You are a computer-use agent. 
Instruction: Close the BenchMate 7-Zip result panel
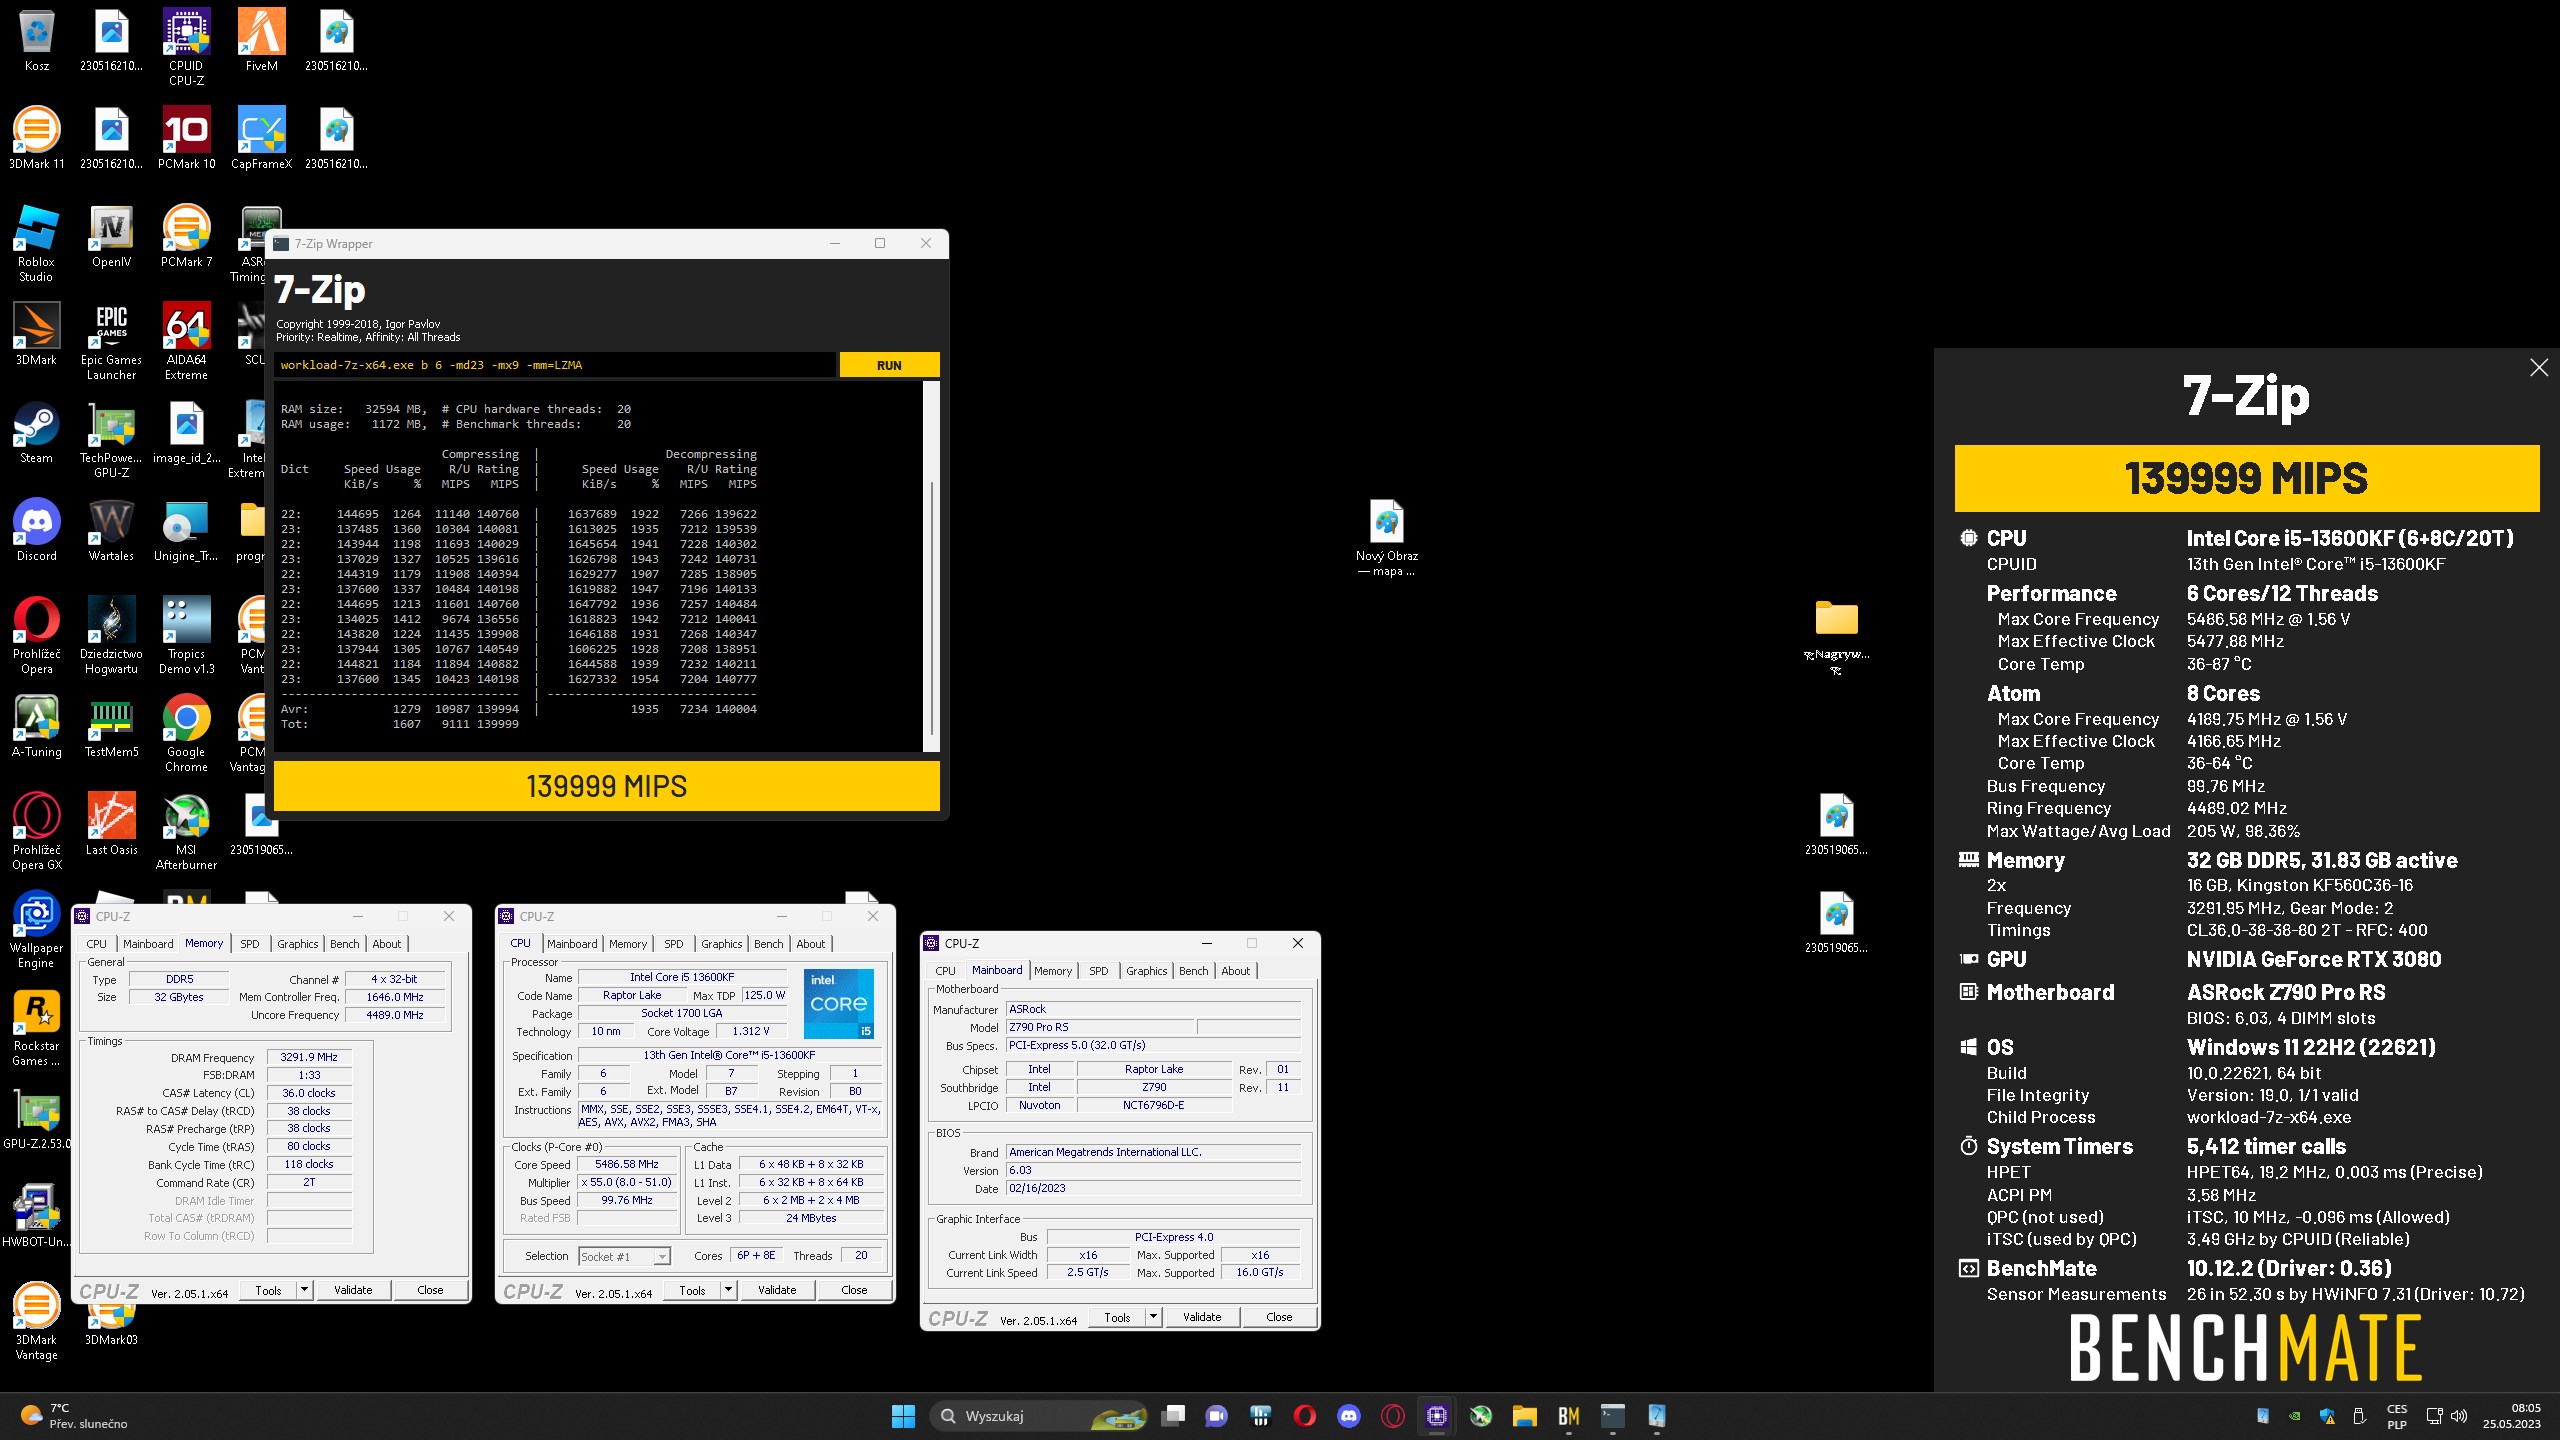[x=2538, y=368]
